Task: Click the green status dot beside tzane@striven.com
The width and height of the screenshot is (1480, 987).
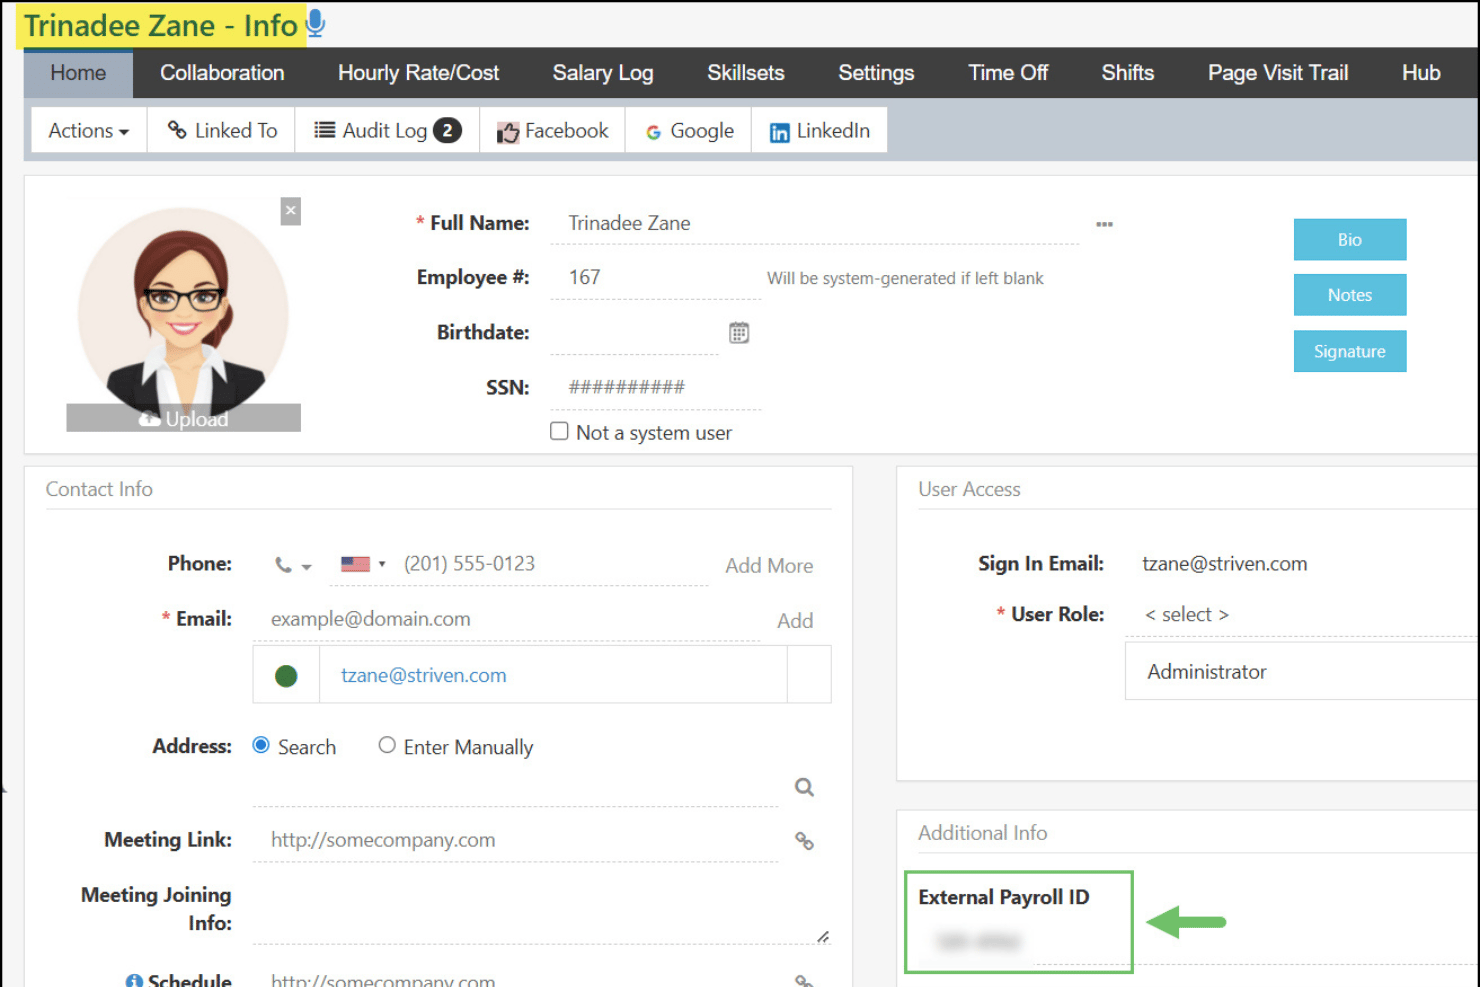Action: [286, 676]
